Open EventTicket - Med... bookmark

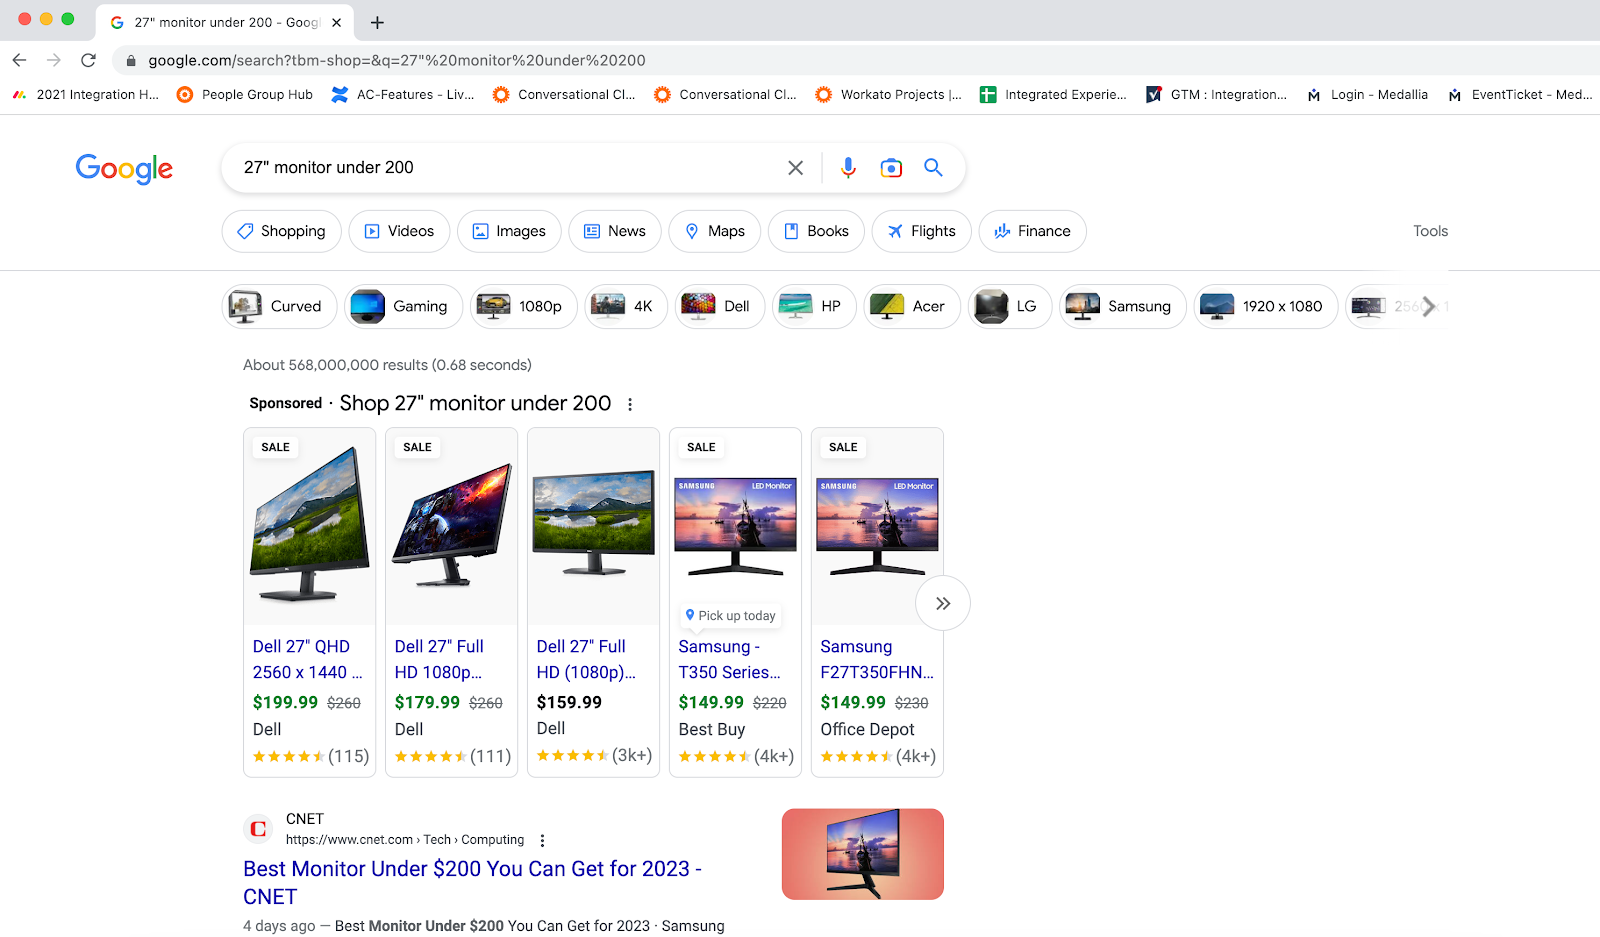[x=1520, y=94]
